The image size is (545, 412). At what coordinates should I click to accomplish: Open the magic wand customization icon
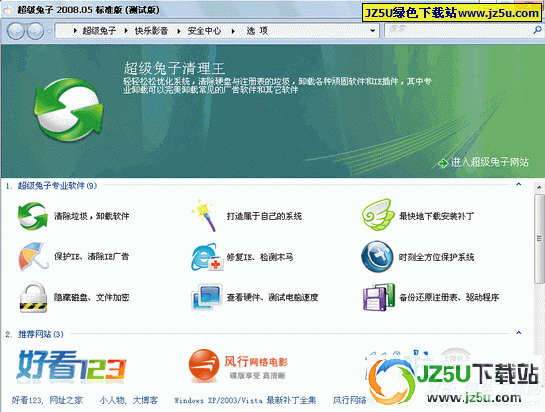click(x=204, y=216)
